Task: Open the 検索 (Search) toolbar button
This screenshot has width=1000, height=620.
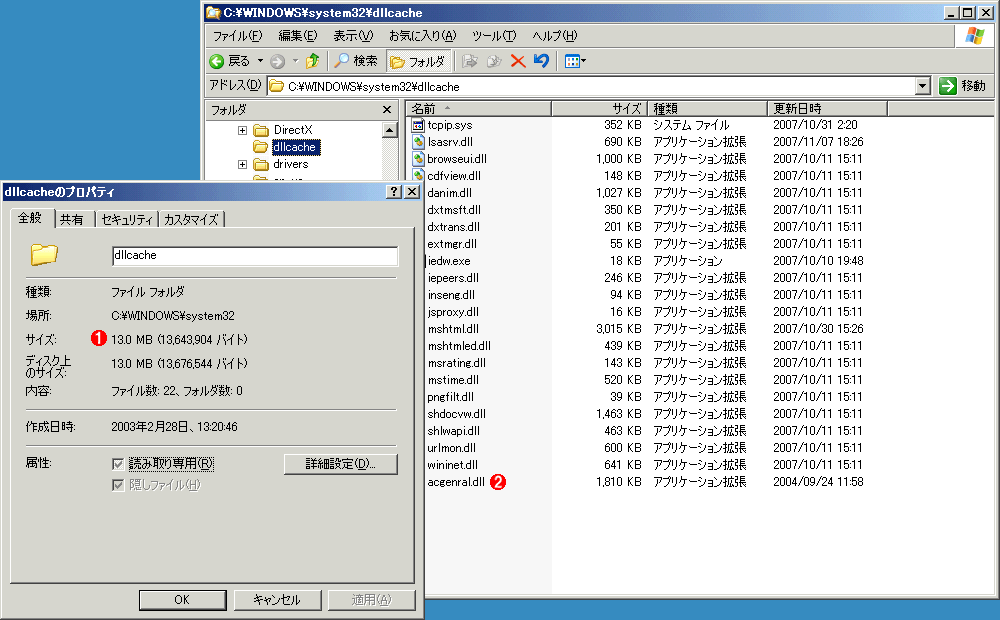Action: pos(357,61)
